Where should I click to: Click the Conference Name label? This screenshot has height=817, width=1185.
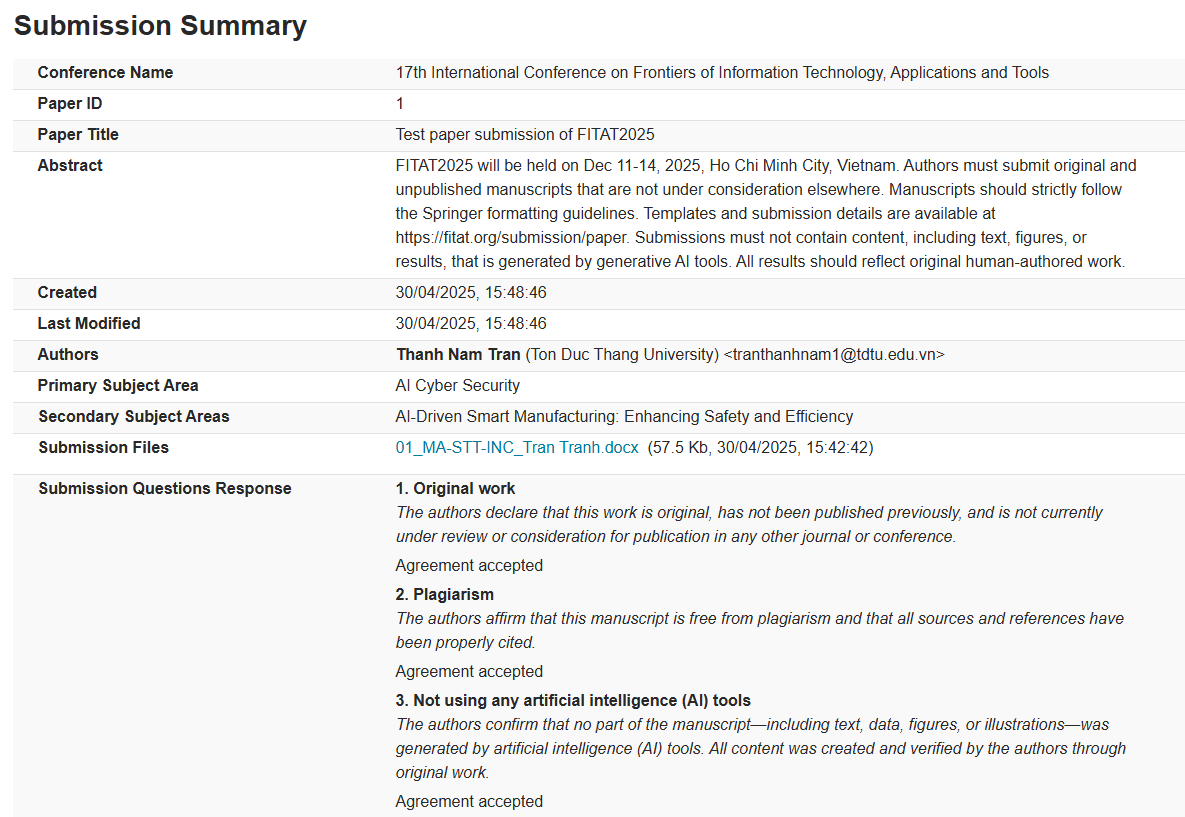[105, 73]
